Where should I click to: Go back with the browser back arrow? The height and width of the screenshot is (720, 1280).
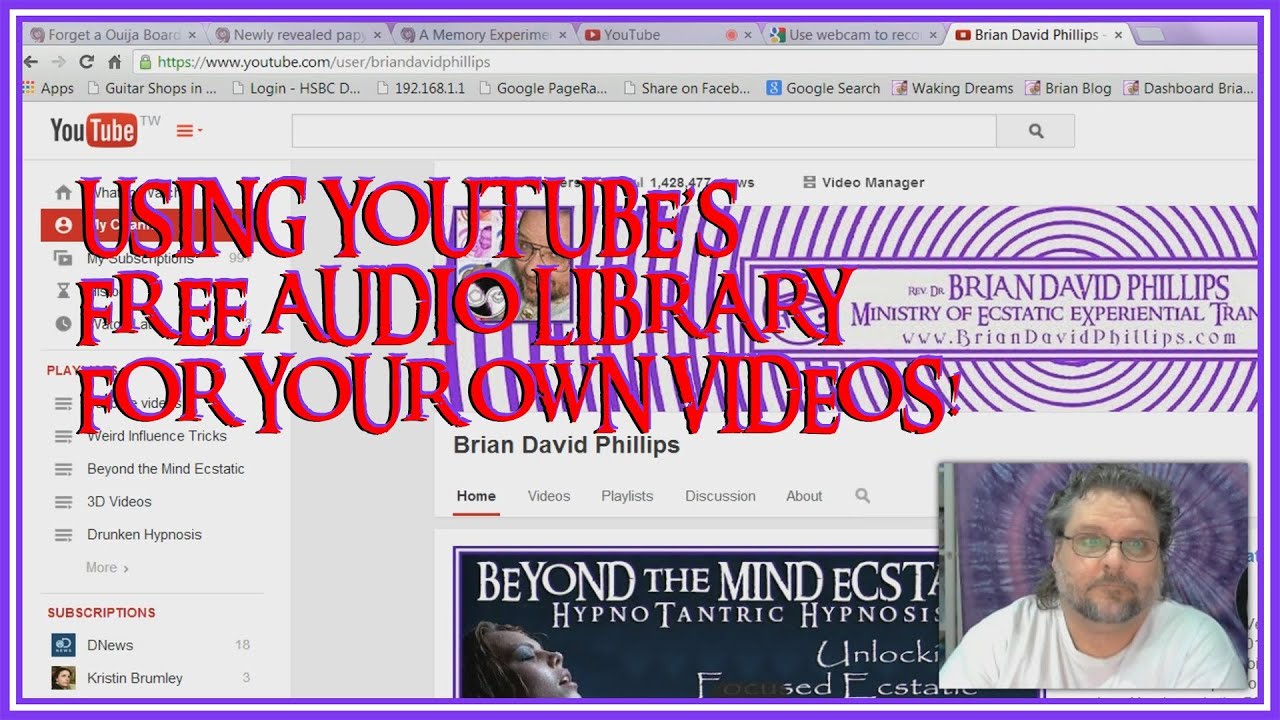[31, 62]
